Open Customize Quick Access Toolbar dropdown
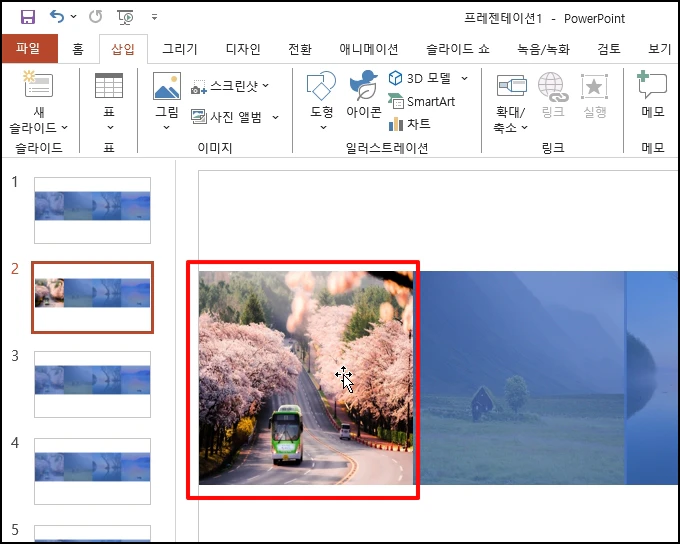The width and height of the screenshot is (680, 544). click(154, 17)
